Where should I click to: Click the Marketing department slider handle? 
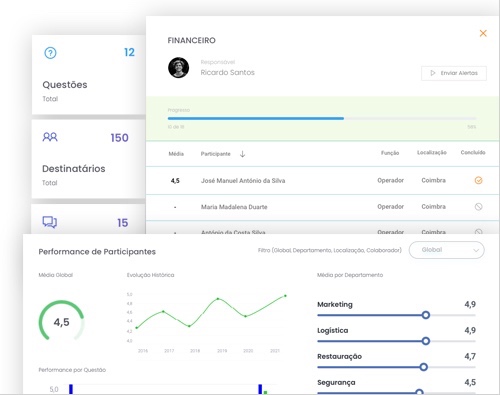[x=425, y=315]
